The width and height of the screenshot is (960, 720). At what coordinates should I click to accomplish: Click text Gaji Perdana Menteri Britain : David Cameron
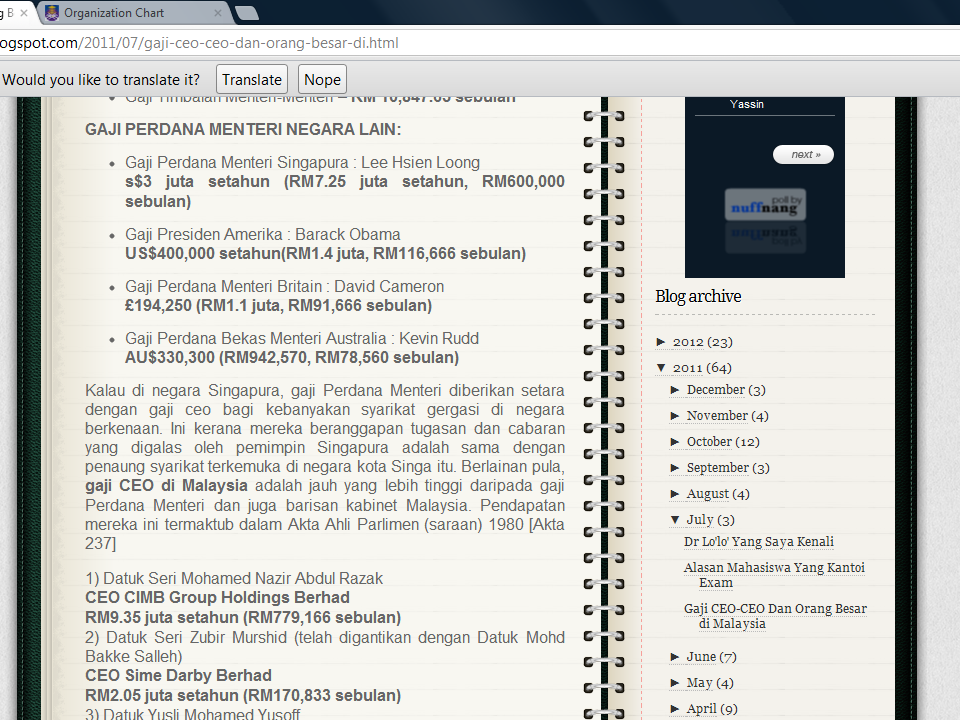pyautogui.click(x=285, y=287)
